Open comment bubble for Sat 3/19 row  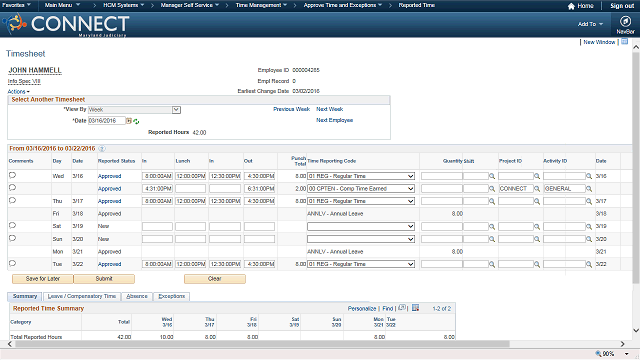pyautogui.click(x=12, y=225)
